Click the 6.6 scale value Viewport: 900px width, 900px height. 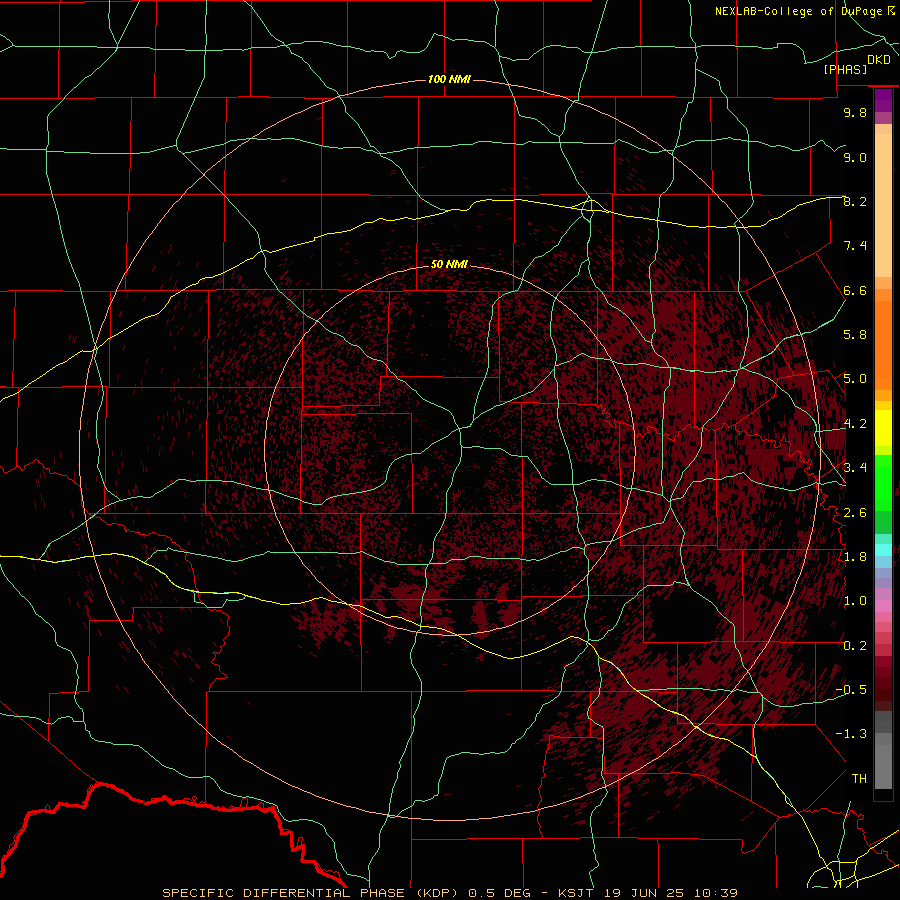855,290
